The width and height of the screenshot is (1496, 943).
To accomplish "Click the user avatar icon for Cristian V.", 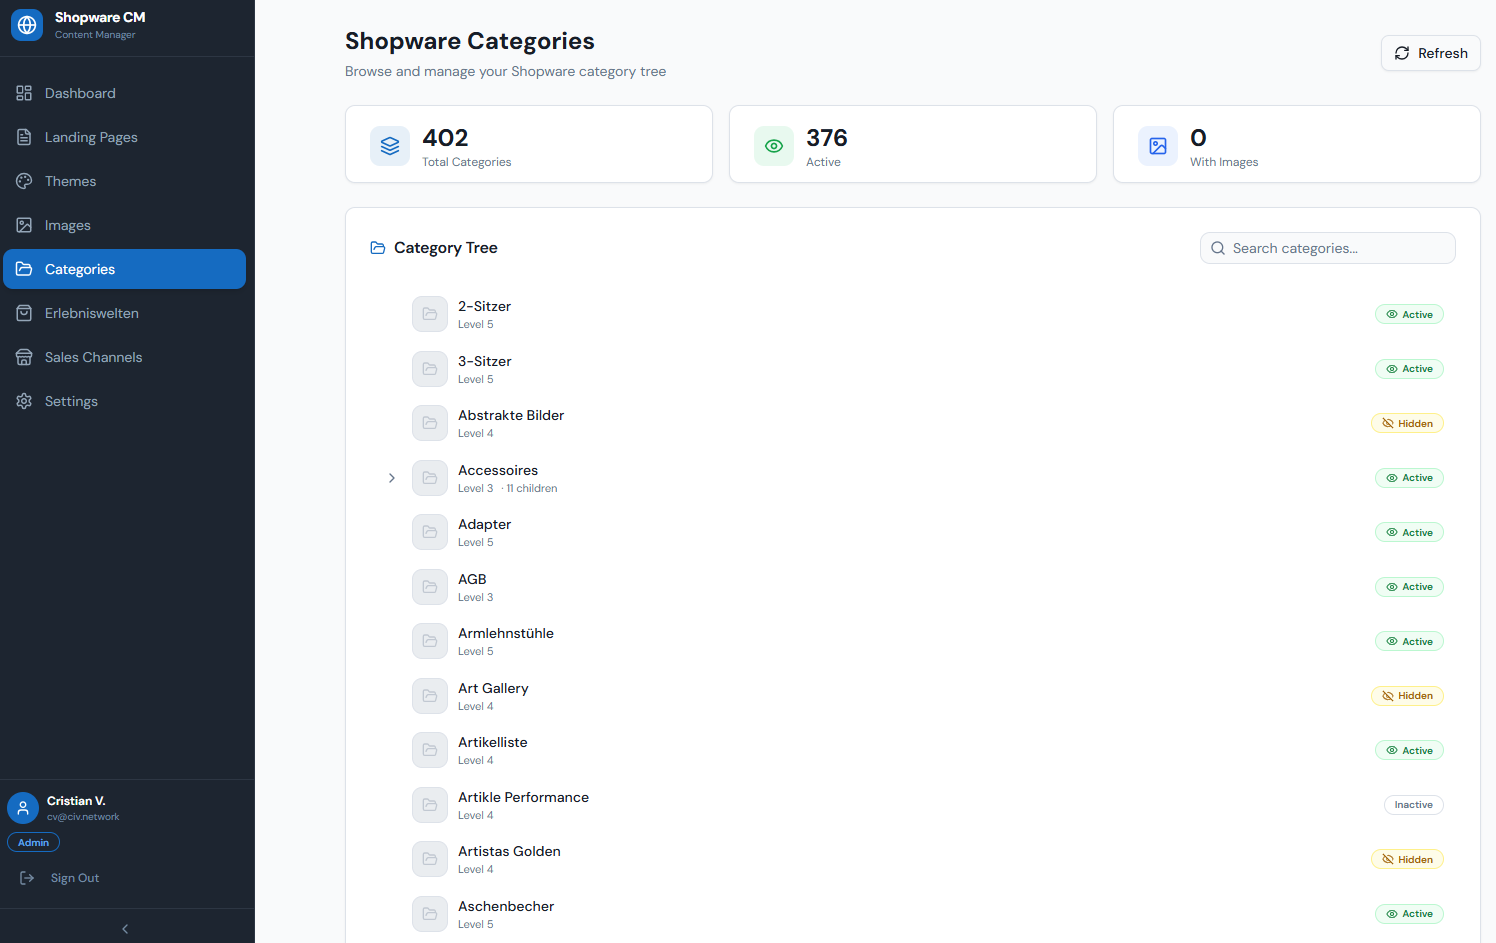I will click(23, 808).
